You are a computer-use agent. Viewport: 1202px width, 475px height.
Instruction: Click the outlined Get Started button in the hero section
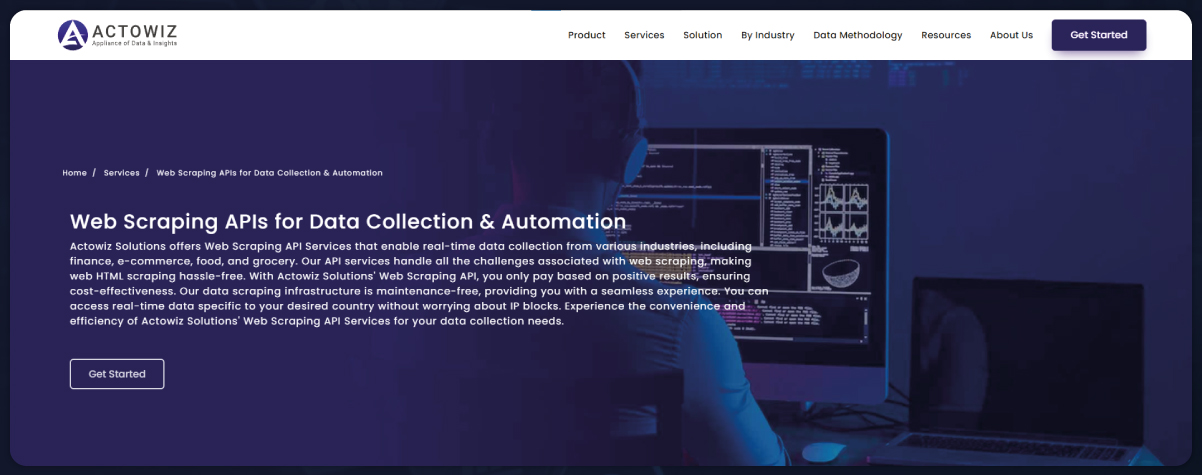coord(117,374)
